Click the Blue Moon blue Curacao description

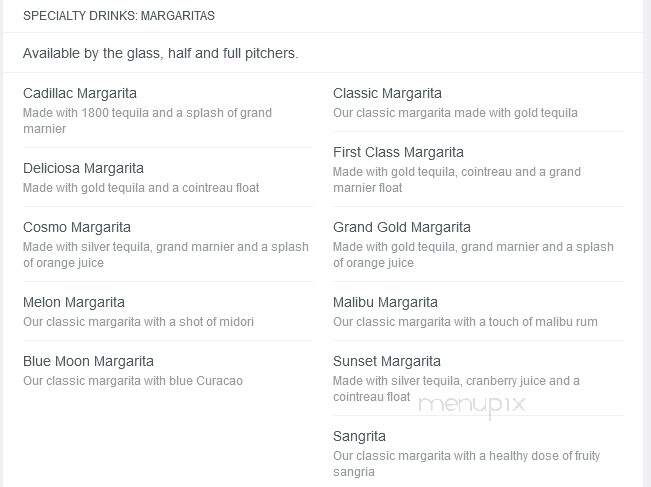pos(133,381)
